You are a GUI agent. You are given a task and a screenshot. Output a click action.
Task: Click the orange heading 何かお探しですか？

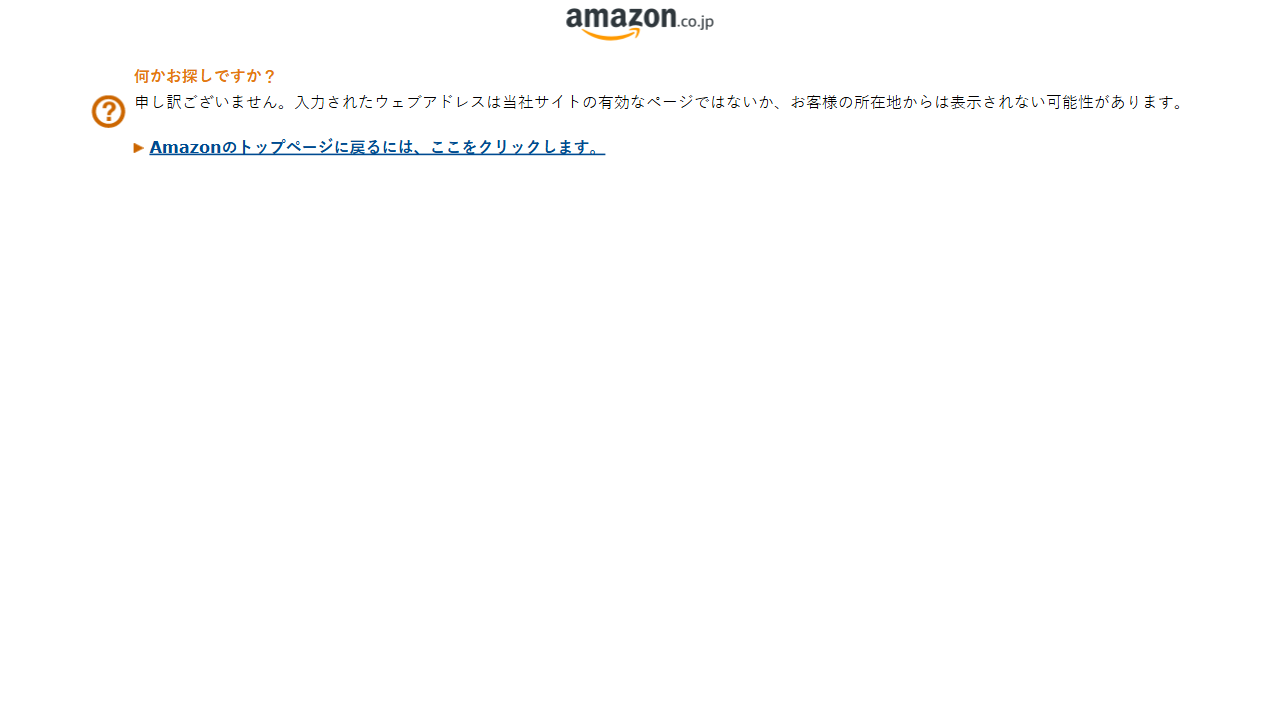click(205, 76)
